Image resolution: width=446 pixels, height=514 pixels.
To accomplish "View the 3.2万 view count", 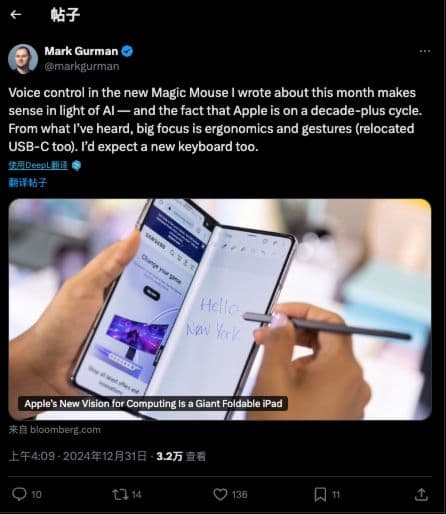I will [x=181, y=456].
